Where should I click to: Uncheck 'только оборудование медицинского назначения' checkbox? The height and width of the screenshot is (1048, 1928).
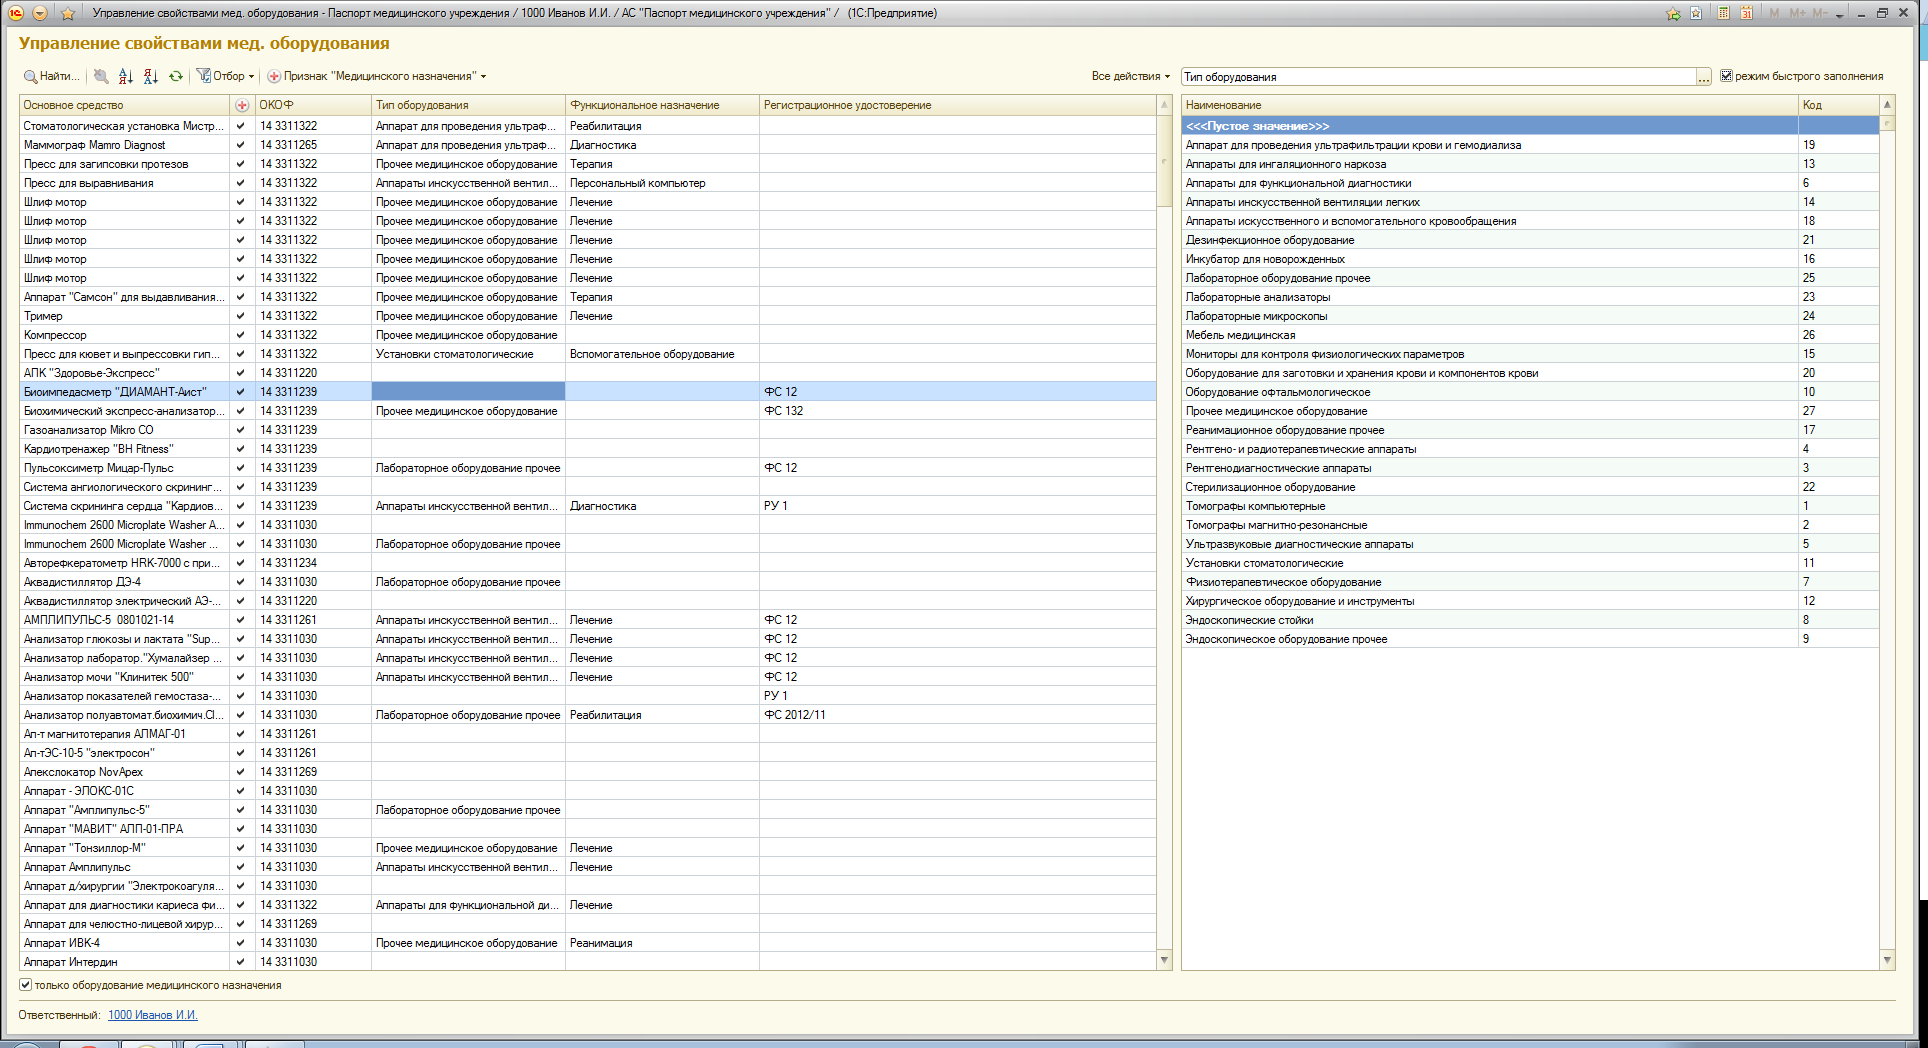[x=26, y=985]
